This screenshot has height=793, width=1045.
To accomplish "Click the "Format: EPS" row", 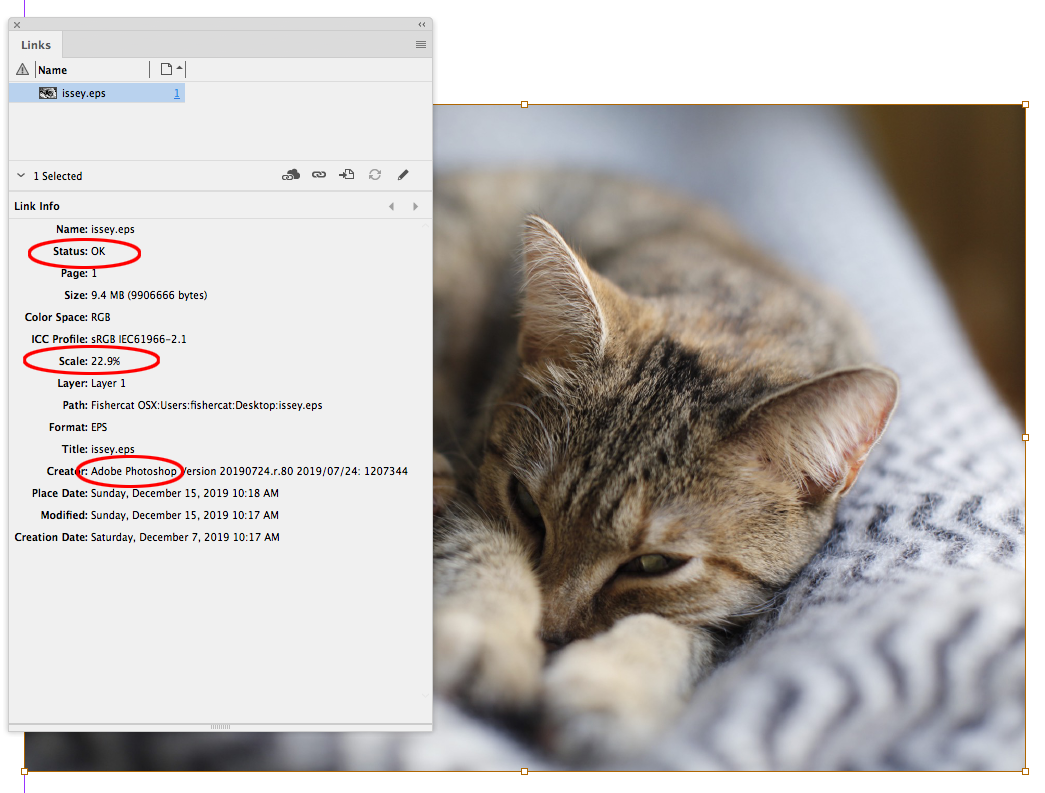I will 78,427.
